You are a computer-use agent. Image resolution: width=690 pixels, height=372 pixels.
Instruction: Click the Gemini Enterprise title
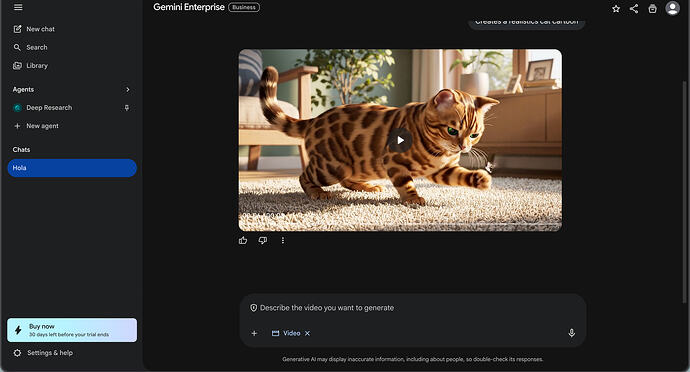pos(189,7)
